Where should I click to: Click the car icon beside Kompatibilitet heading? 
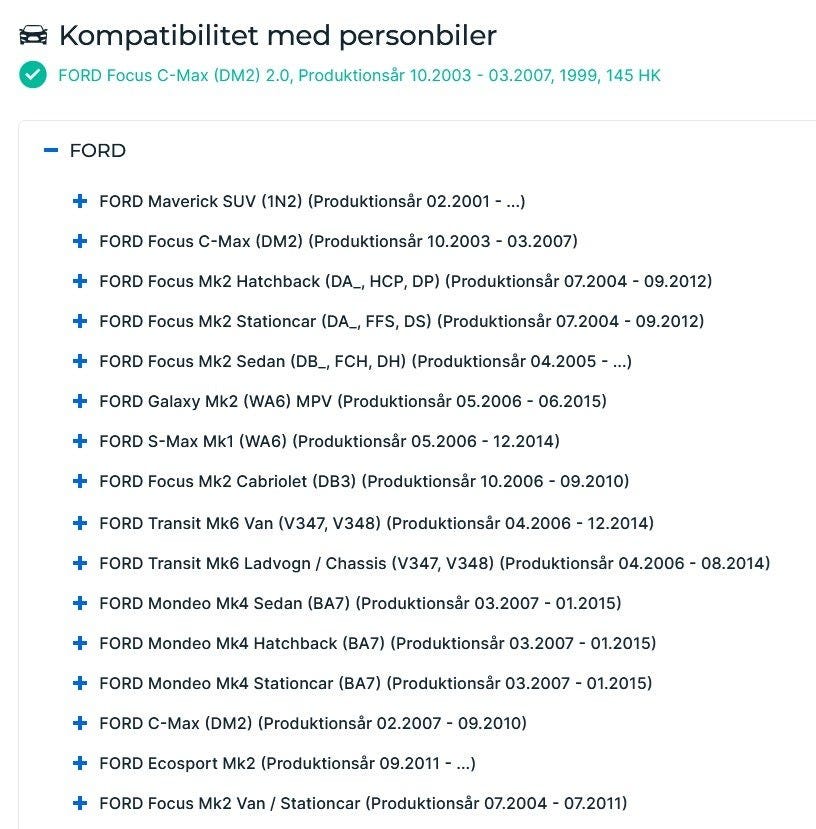tap(33, 35)
